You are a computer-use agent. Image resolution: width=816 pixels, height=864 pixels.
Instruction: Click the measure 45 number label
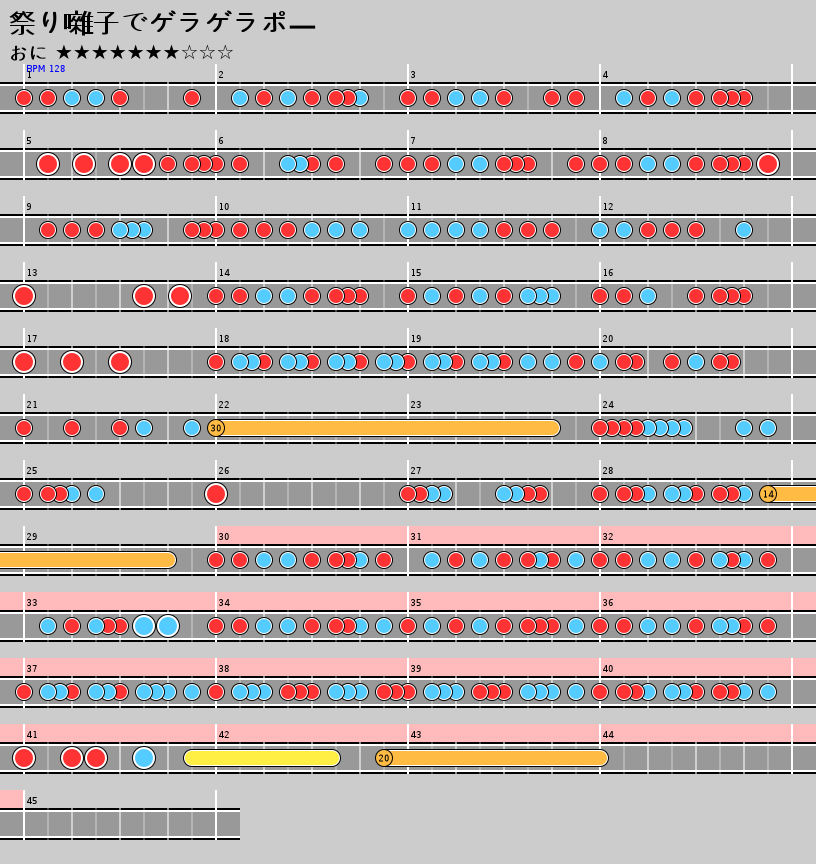point(32,801)
